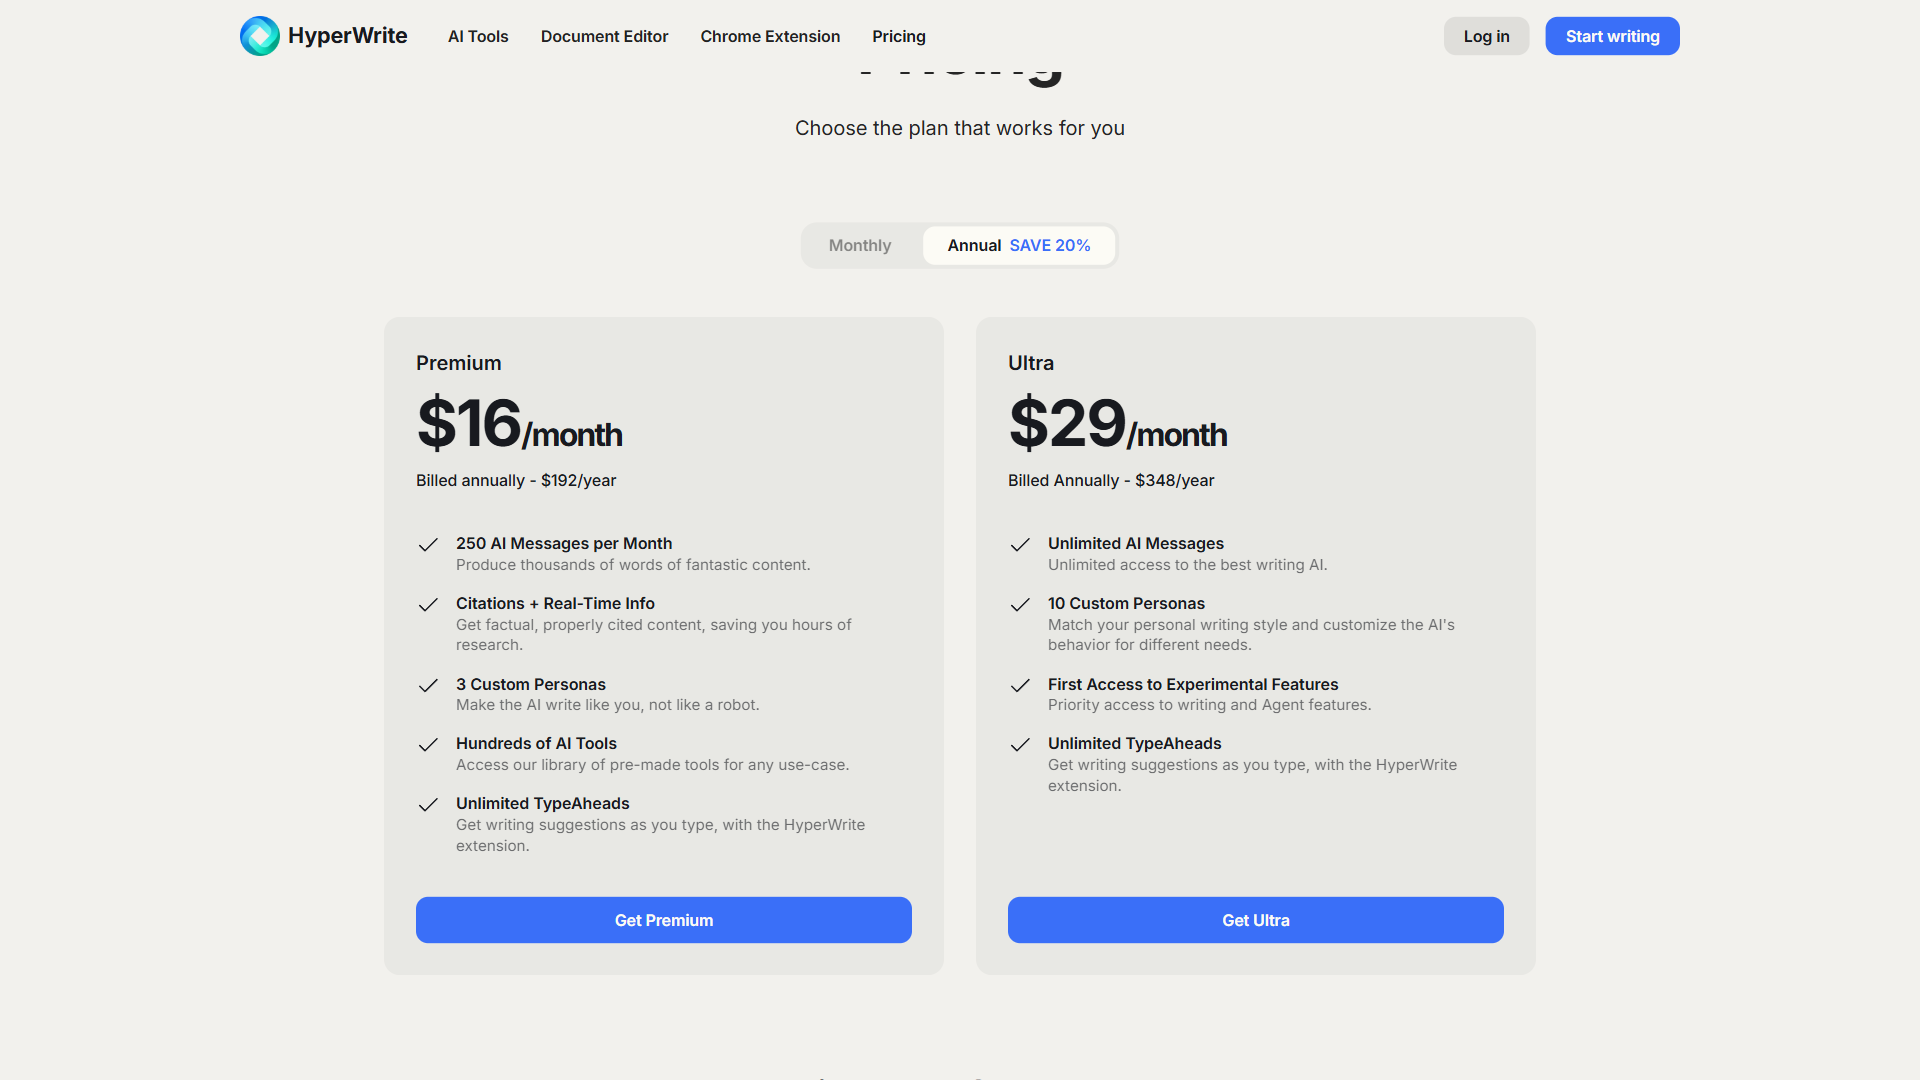
Task: Click 'Unlimited AI Messages' heading
Action: click(x=1136, y=544)
